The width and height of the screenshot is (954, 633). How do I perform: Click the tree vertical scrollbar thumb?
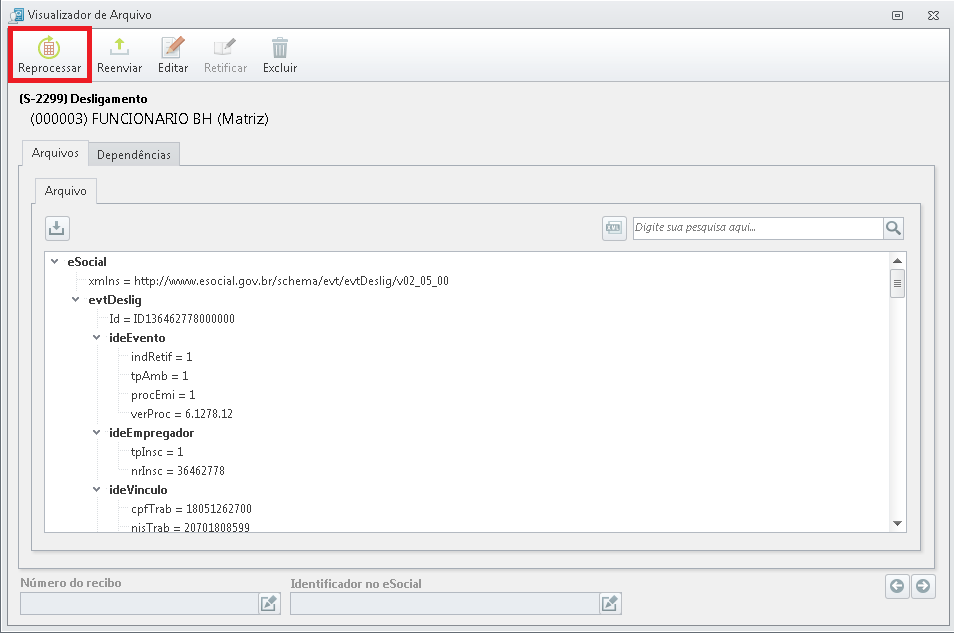tap(897, 284)
